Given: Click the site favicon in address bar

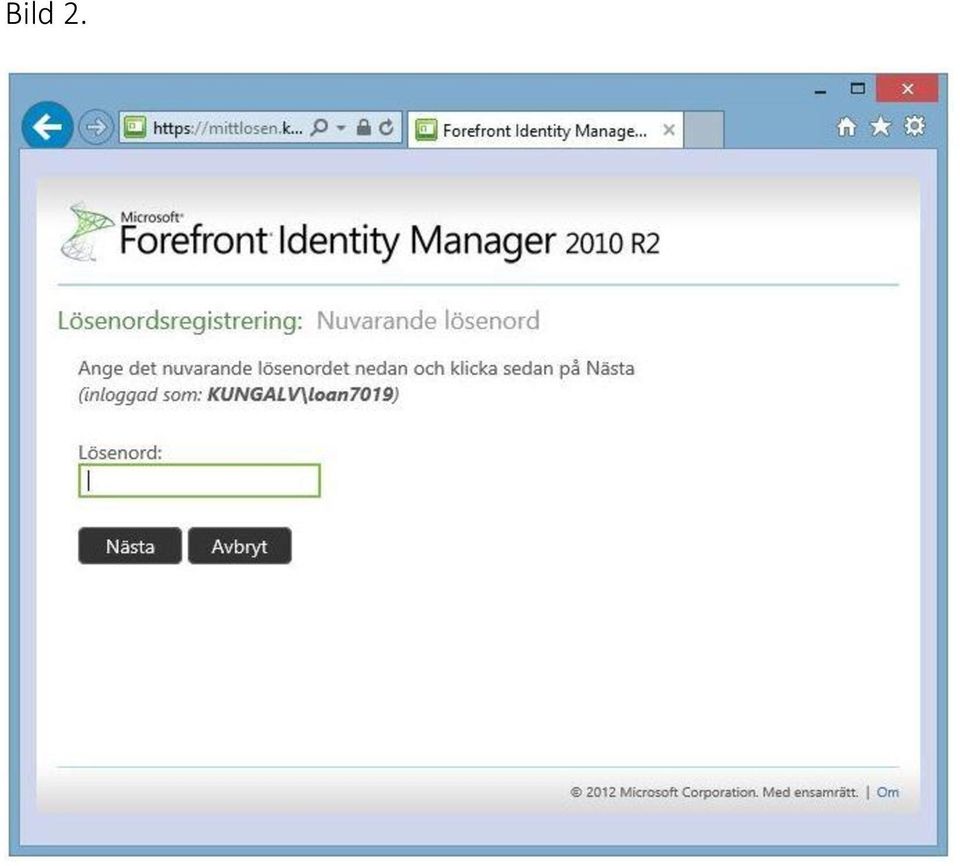Looking at the screenshot, I should point(135,127).
